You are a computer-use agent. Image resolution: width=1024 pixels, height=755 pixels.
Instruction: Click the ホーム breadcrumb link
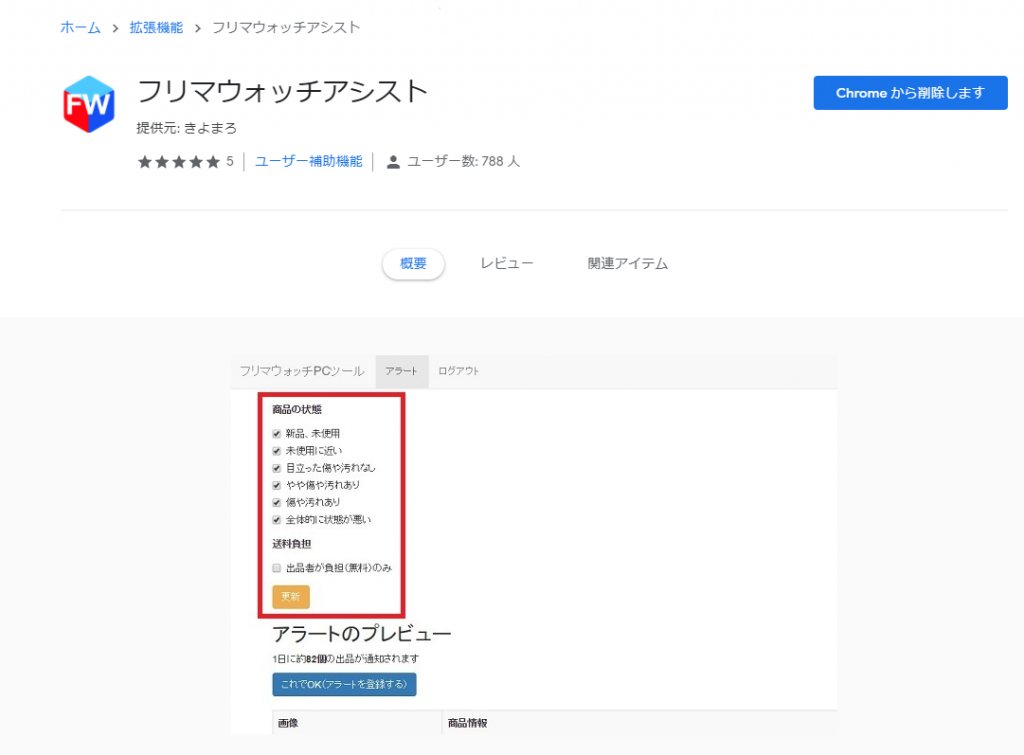pyautogui.click(x=80, y=28)
